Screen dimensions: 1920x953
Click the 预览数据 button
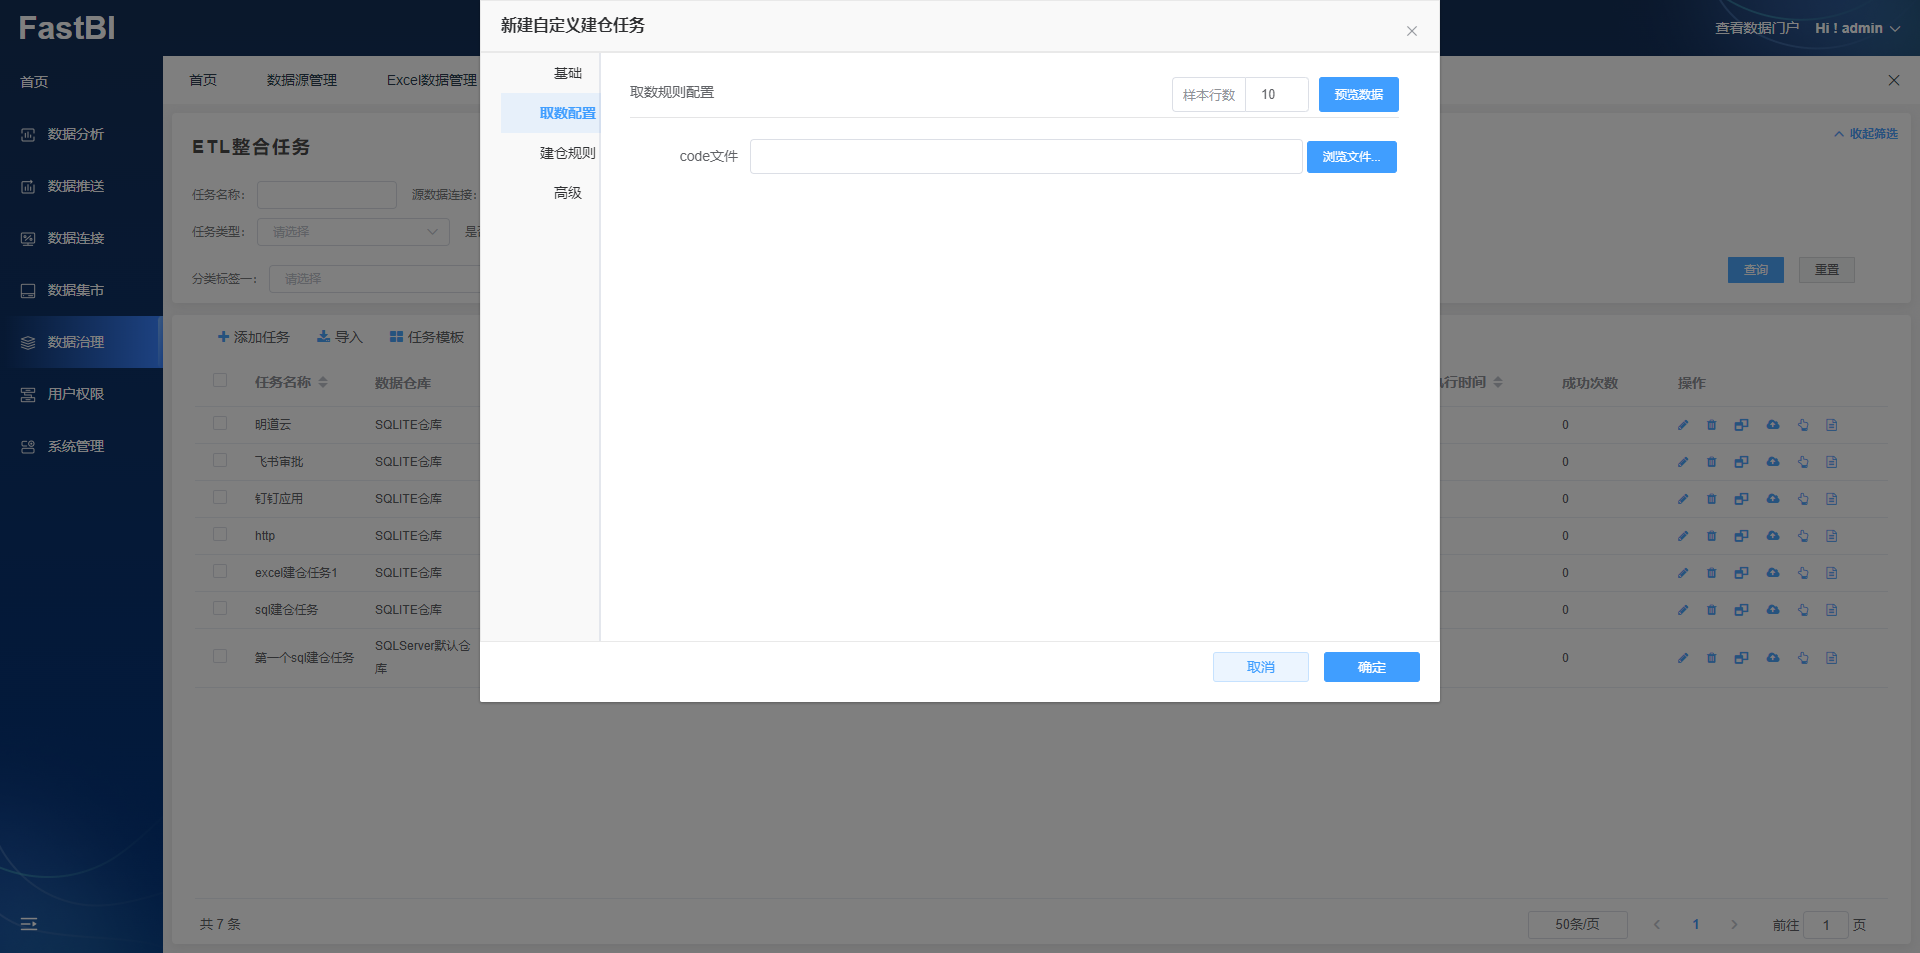point(1358,95)
